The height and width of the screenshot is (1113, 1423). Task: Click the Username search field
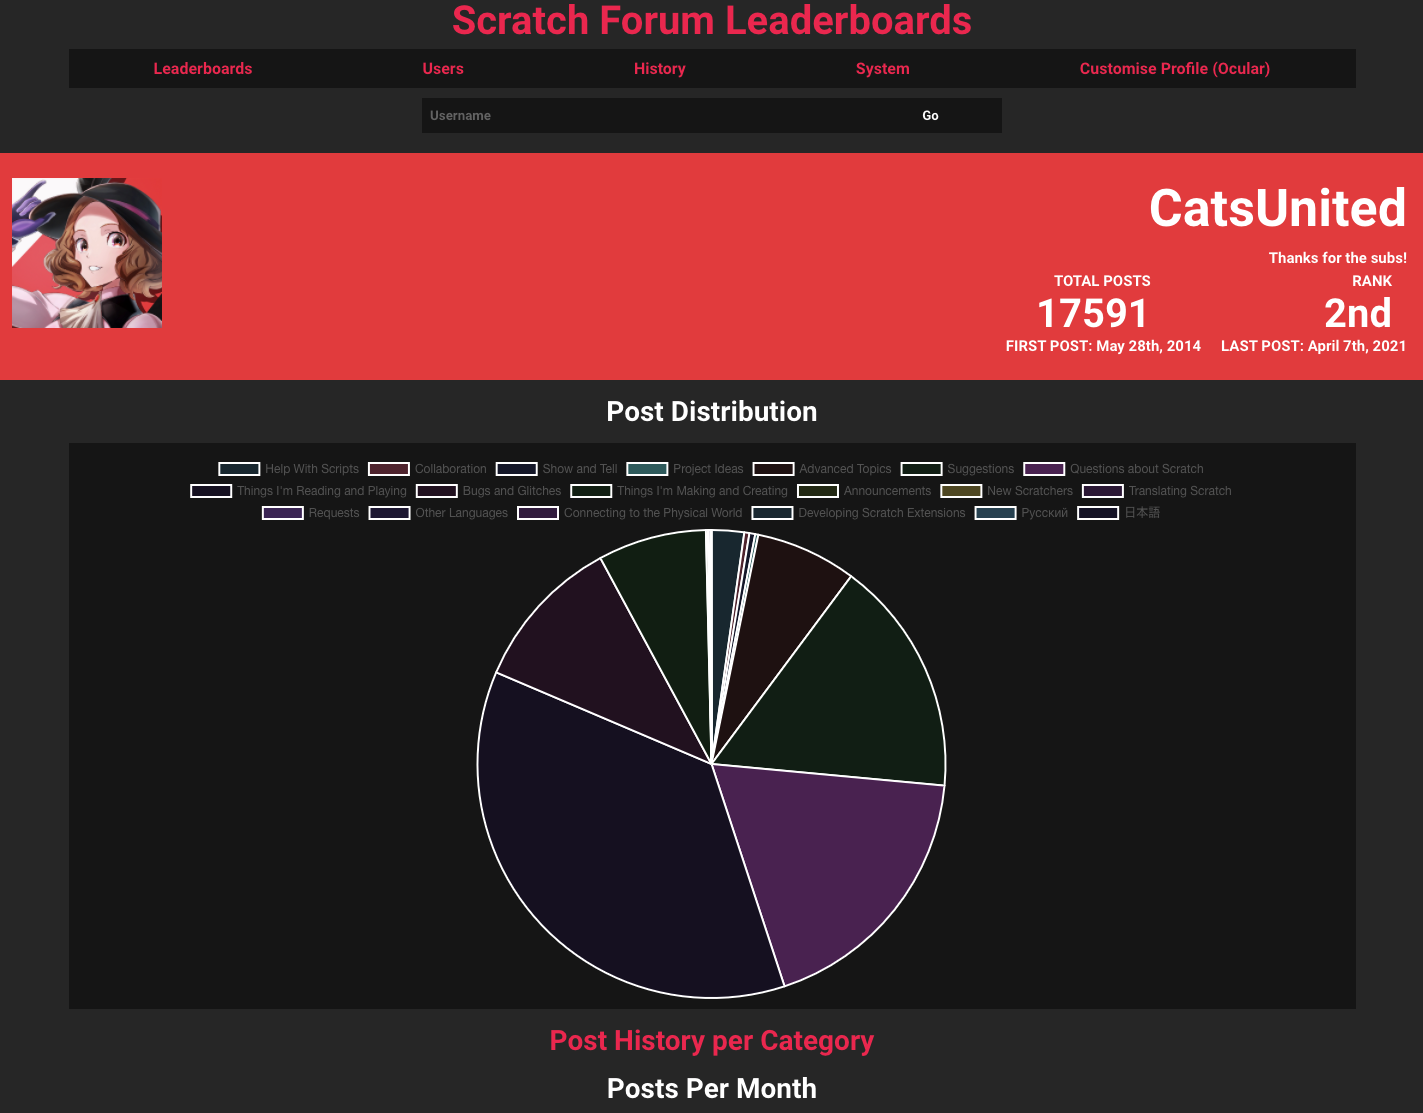coord(641,115)
